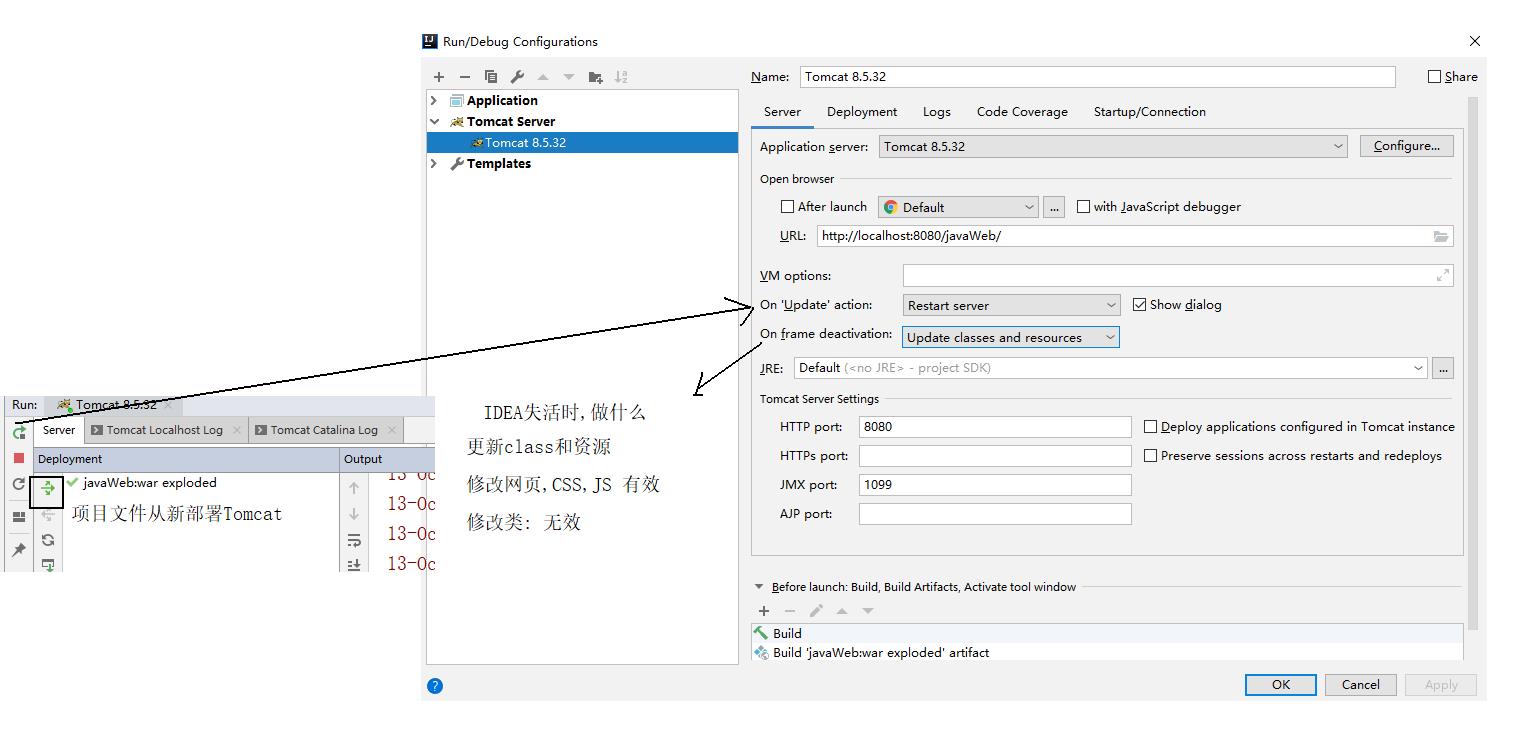Screen dimensions: 1532x732
Task: Add a Before launch task
Action: [x=764, y=611]
